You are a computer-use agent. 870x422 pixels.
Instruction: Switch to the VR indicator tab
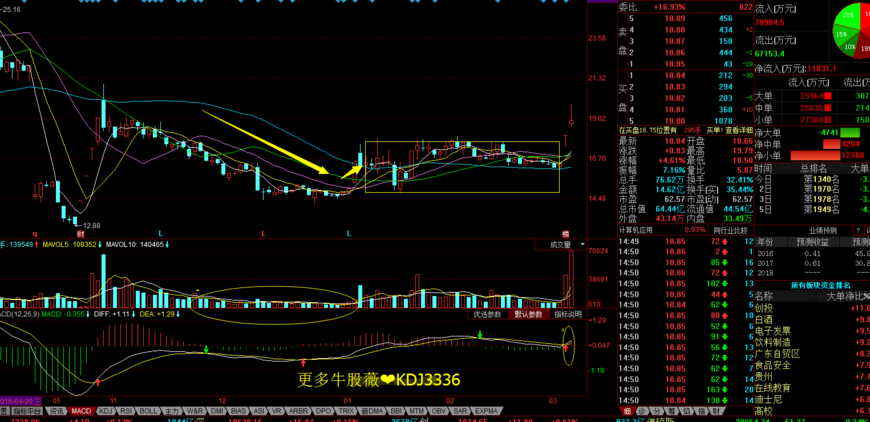(x=277, y=411)
